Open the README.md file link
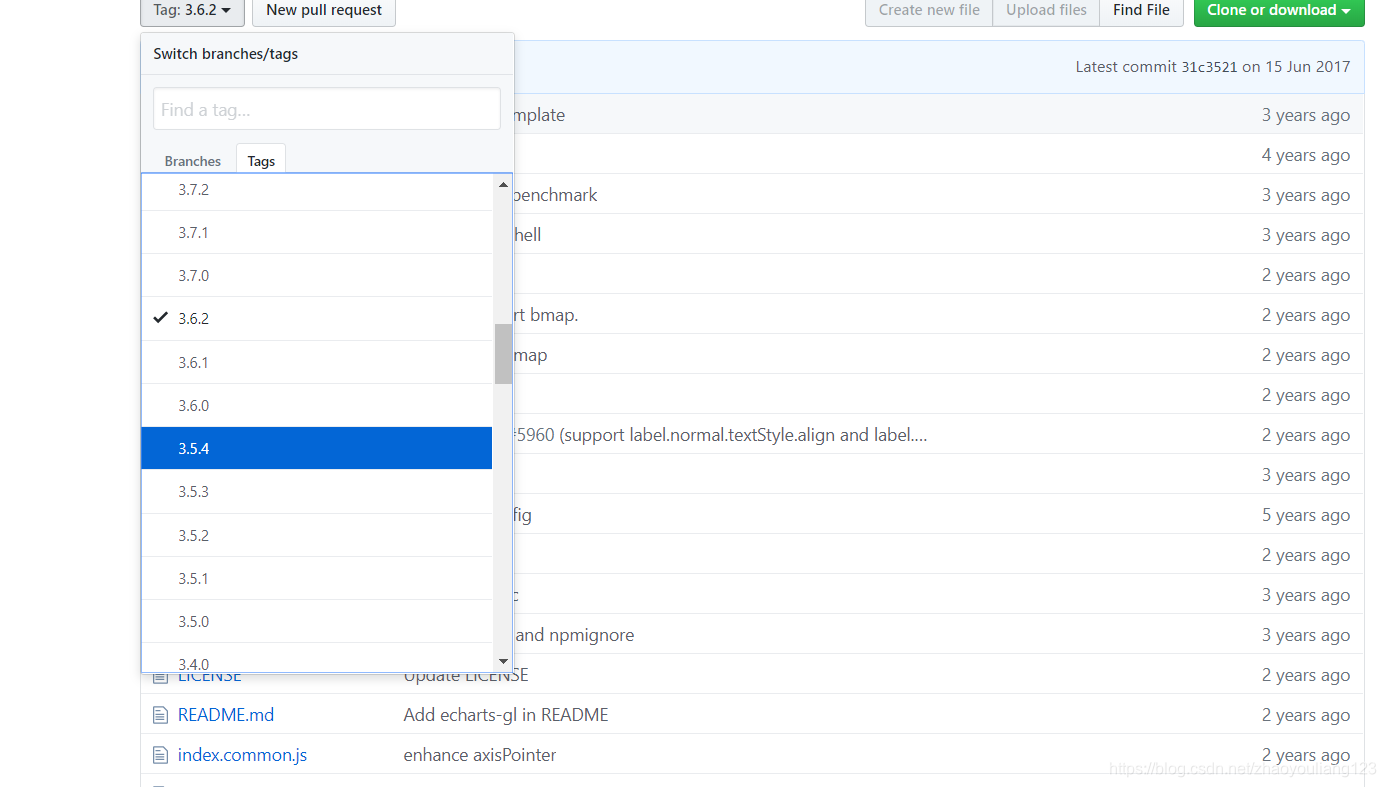The image size is (1386, 787). [x=226, y=715]
